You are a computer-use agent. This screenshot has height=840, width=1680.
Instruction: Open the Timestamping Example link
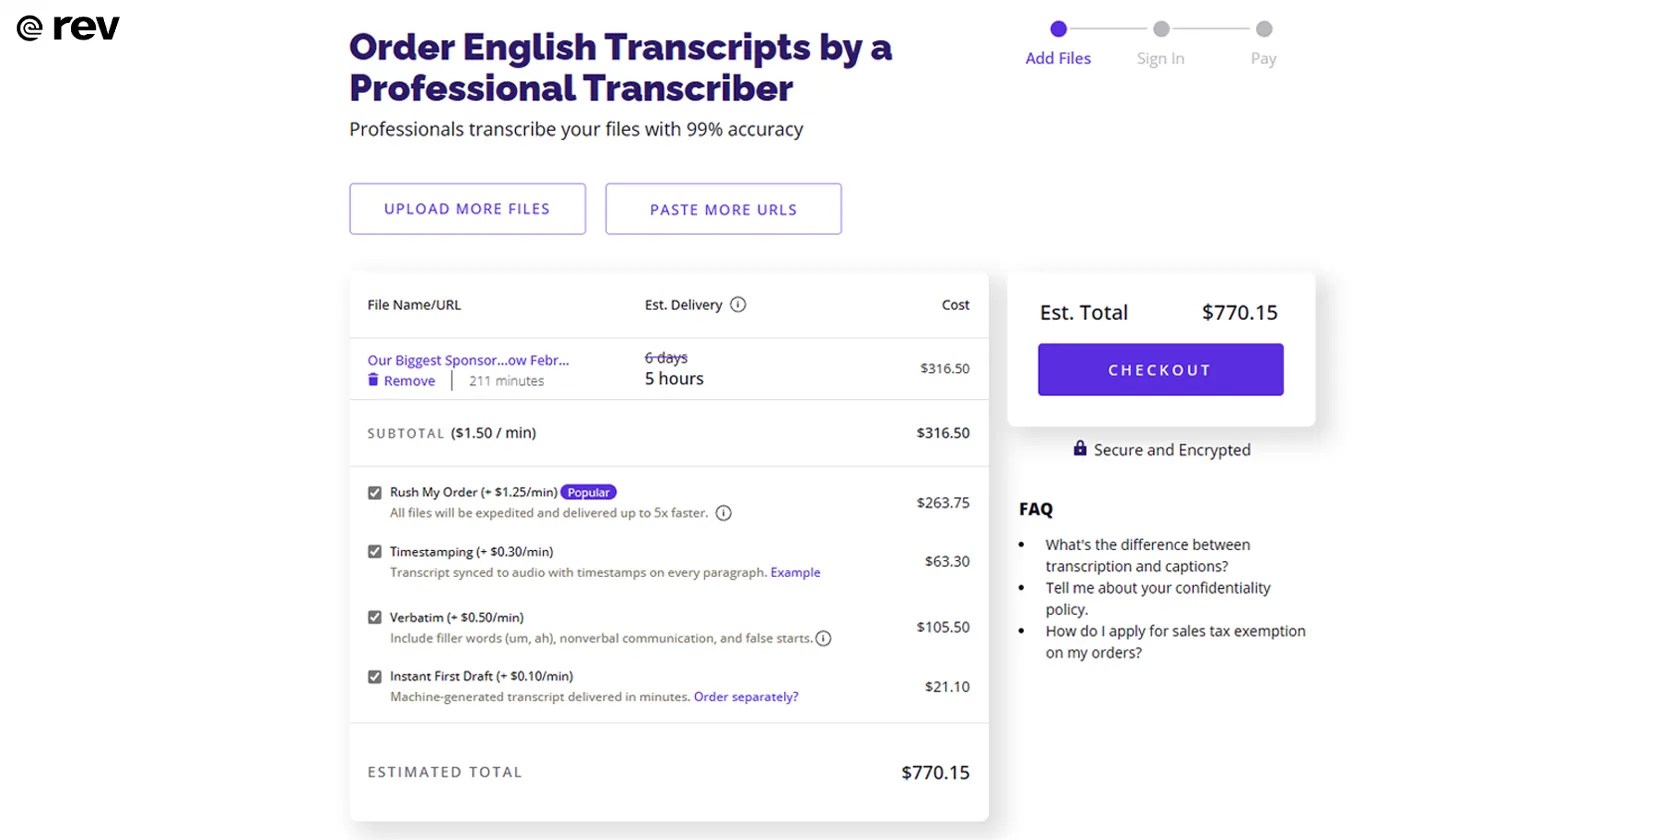795,573
